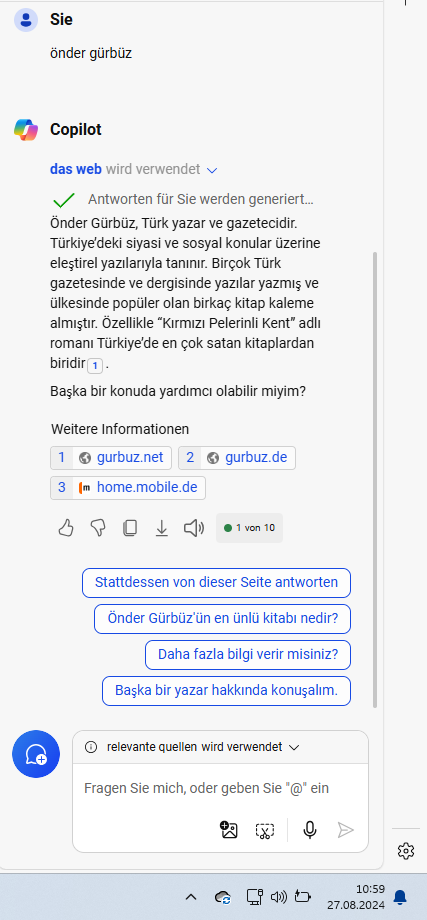The height and width of the screenshot is (920, 427).
Task: Click the conversation vertical scrollbar
Action: 375,479
